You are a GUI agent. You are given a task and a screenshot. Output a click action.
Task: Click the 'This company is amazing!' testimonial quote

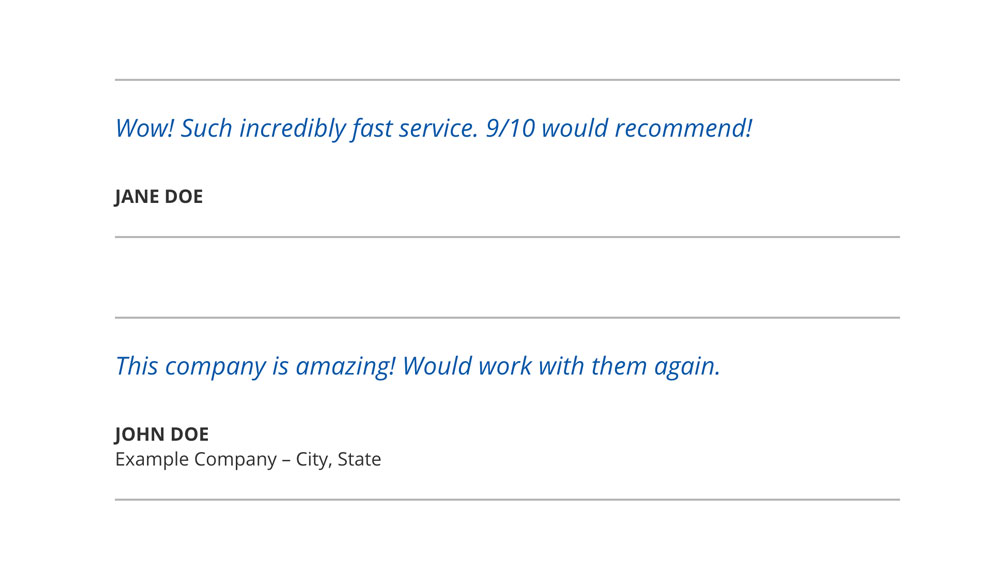tap(418, 366)
